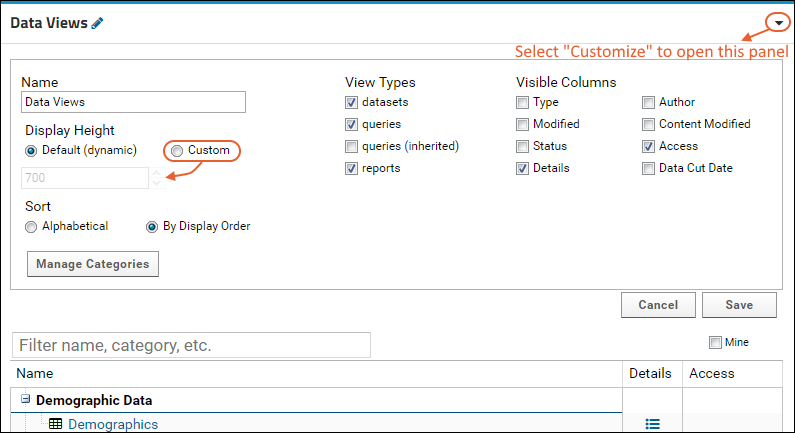Image resolution: width=795 pixels, height=433 pixels.
Task: Click the pencil edit icon beside Data Views
Action: point(97,23)
